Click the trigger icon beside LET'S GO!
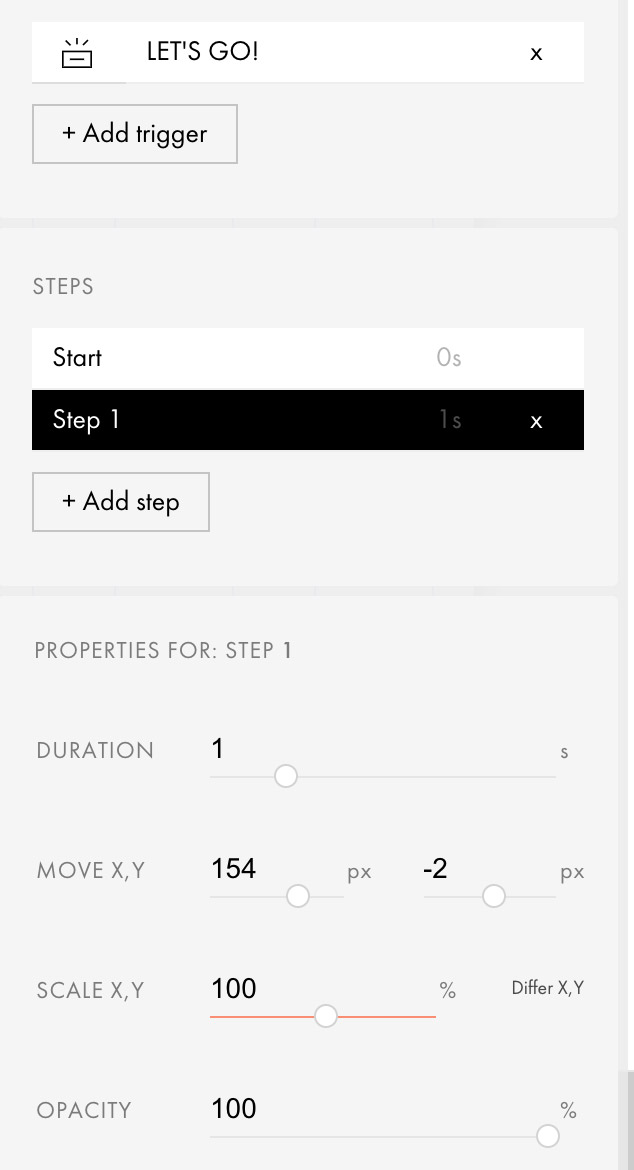Viewport: 634px width, 1170px height. coord(77,53)
